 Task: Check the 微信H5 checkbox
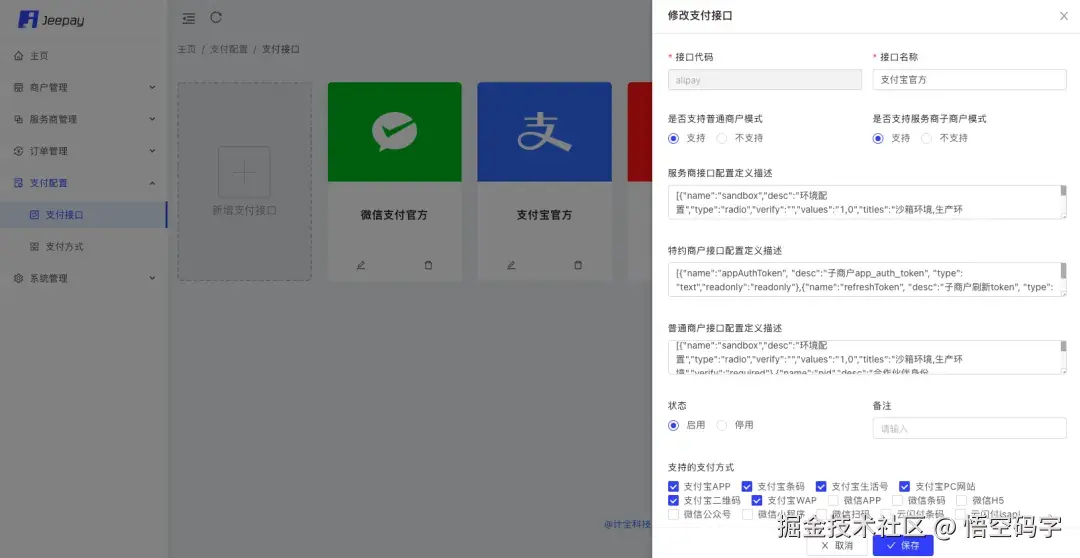(962, 500)
